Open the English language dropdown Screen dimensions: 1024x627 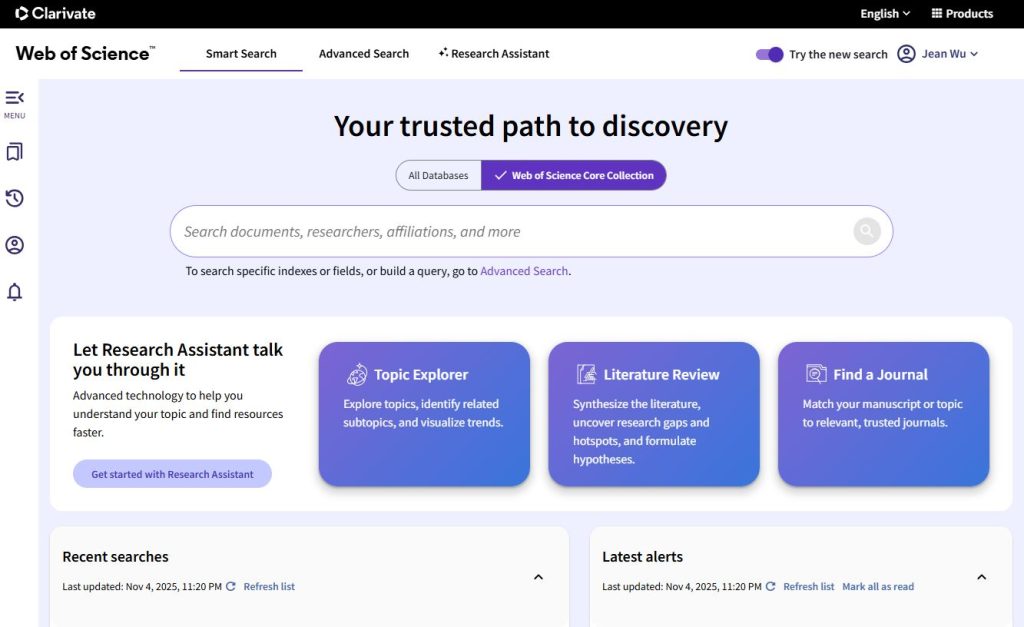pos(885,14)
